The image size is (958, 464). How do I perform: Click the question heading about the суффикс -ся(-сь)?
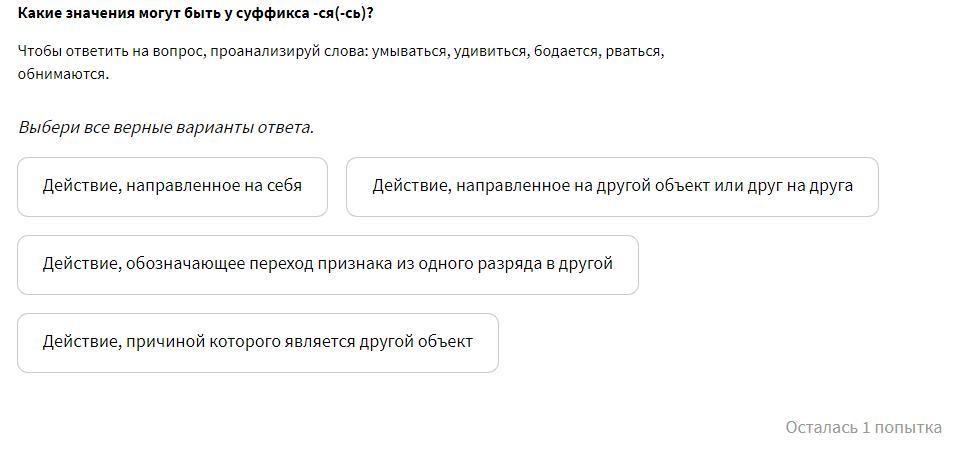(x=196, y=13)
